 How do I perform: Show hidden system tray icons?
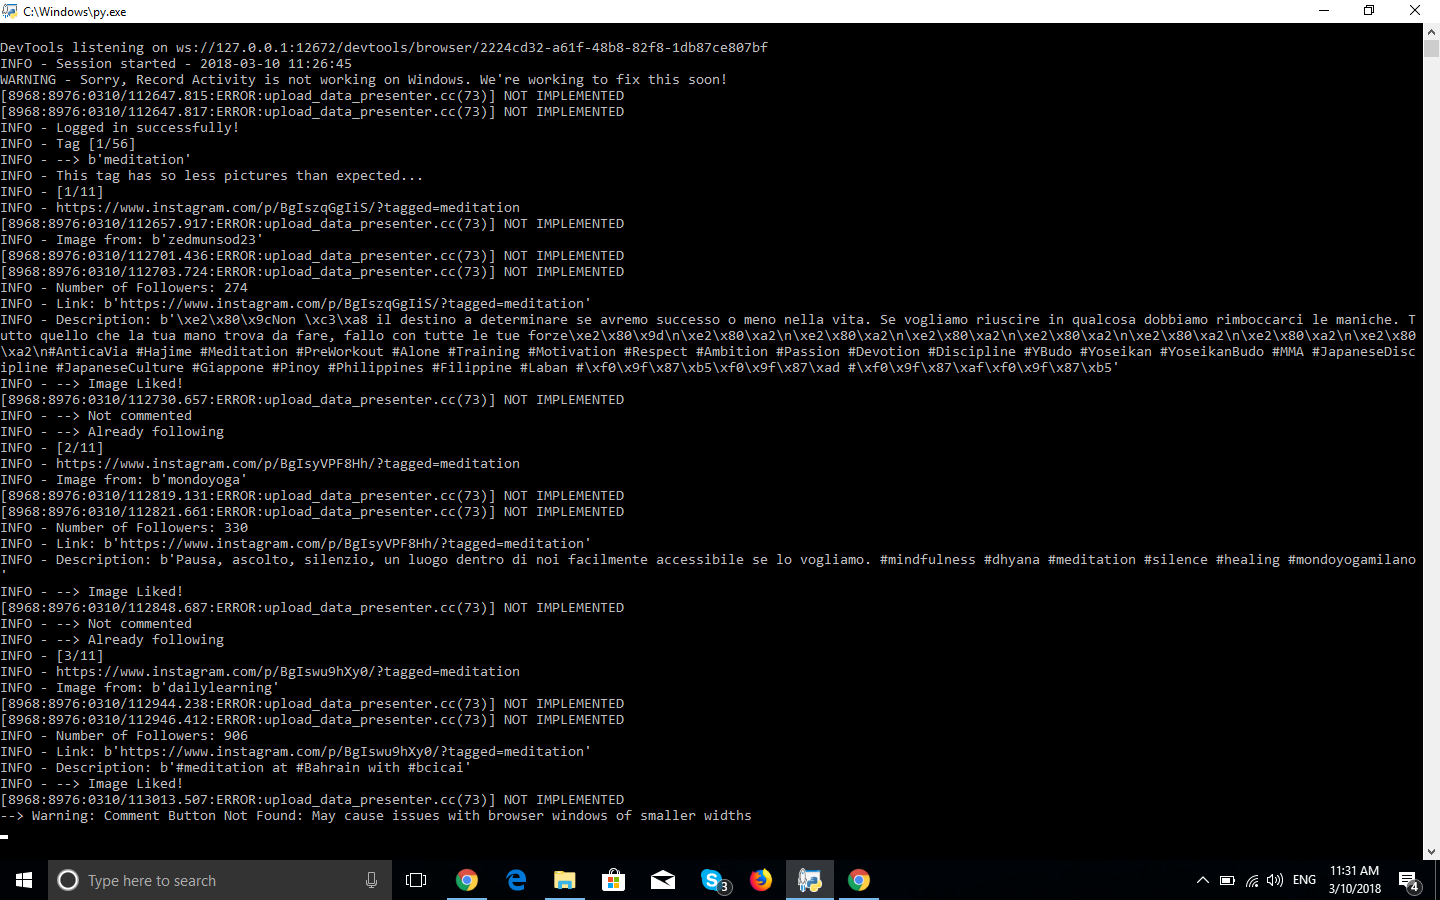tap(1202, 880)
